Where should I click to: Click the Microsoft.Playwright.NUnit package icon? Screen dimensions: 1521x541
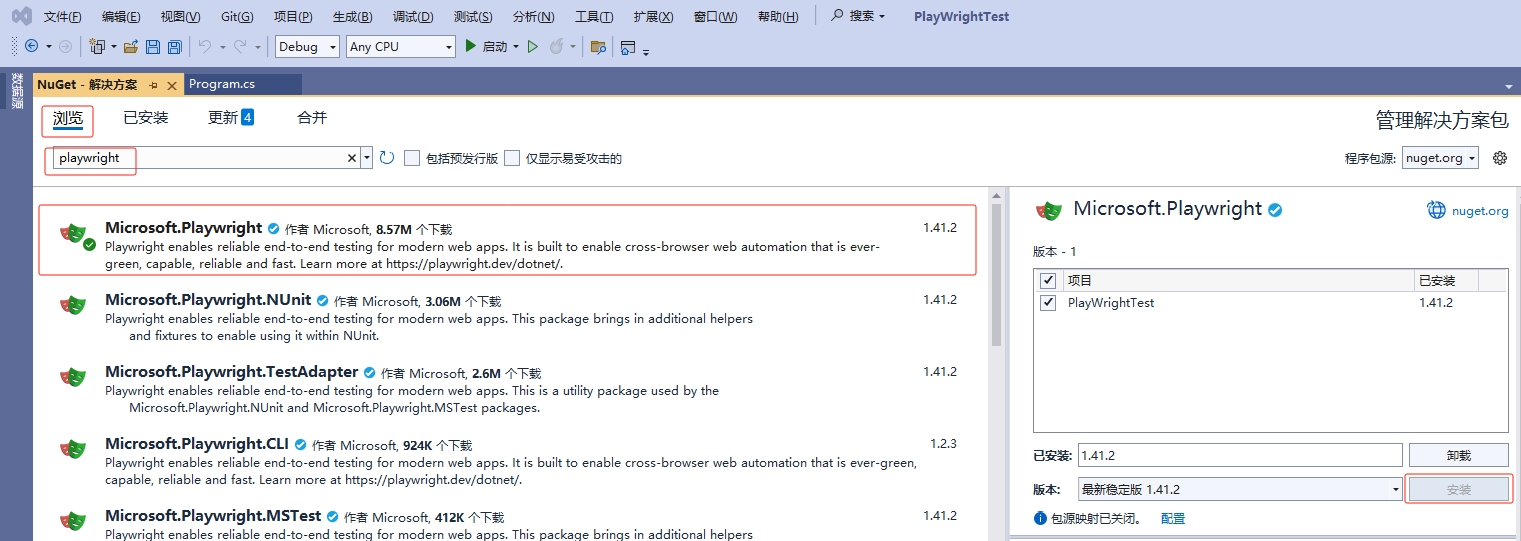72,305
